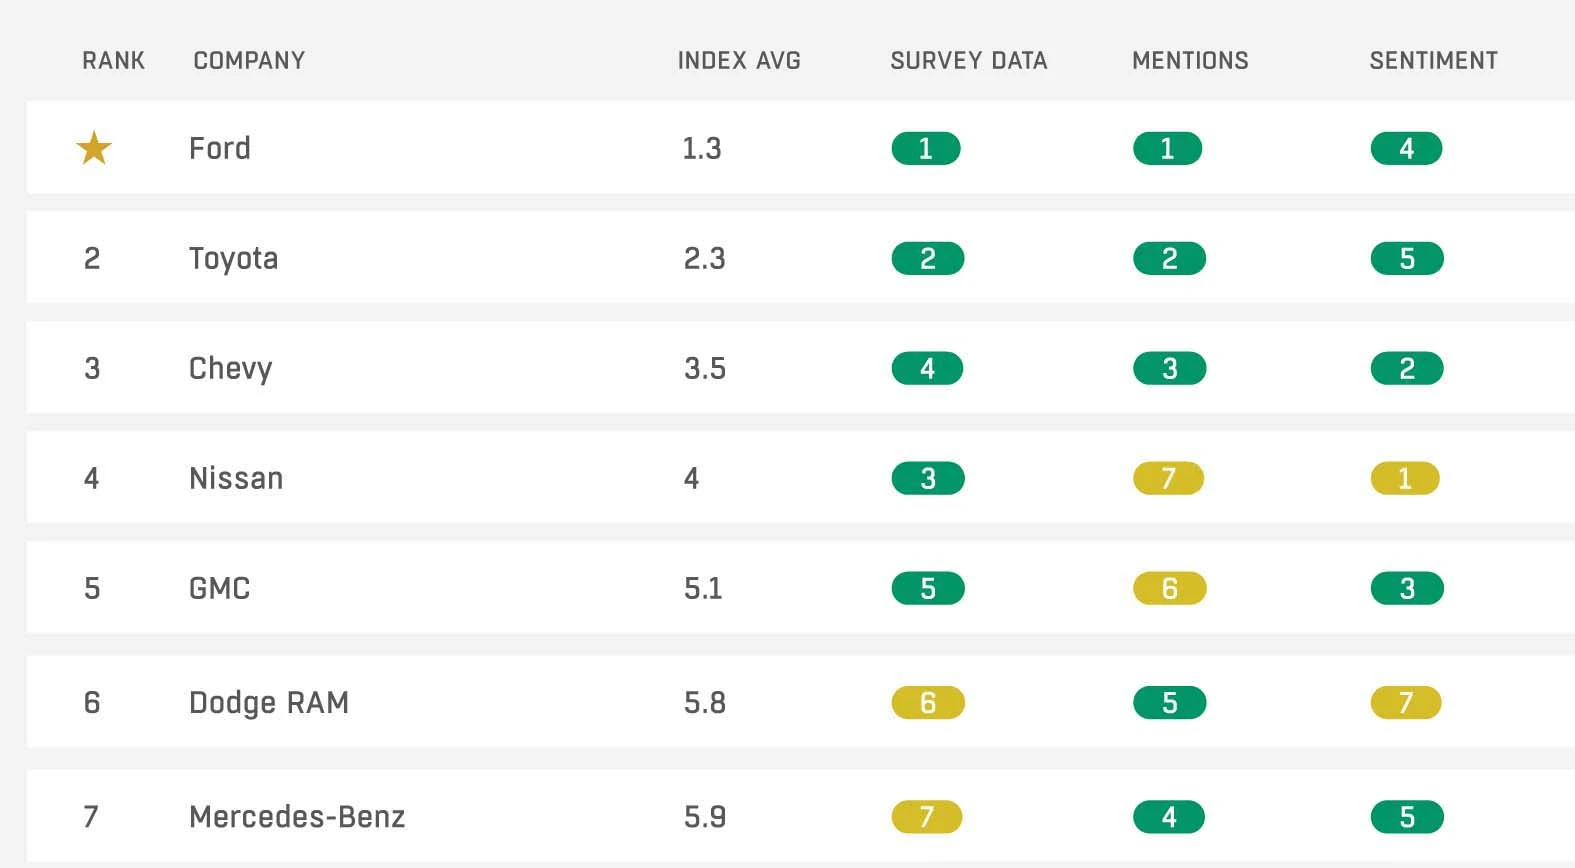Click Toyota's survey data badge 2
1575x868 pixels.
[928, 258]
